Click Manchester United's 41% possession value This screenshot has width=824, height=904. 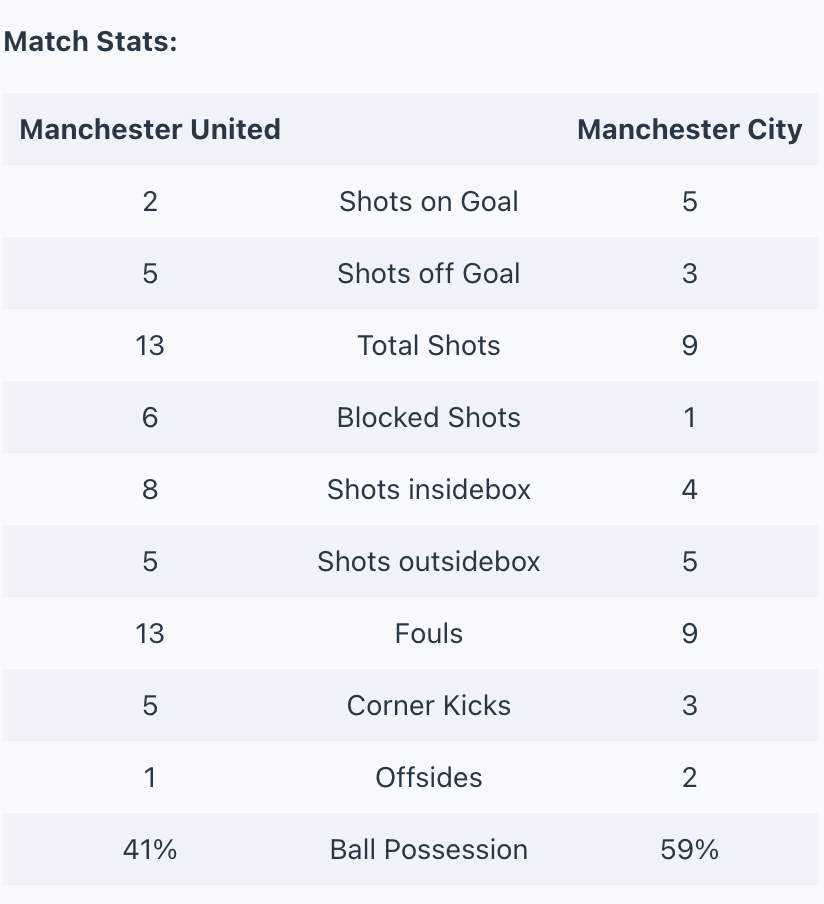coord(150,850)
